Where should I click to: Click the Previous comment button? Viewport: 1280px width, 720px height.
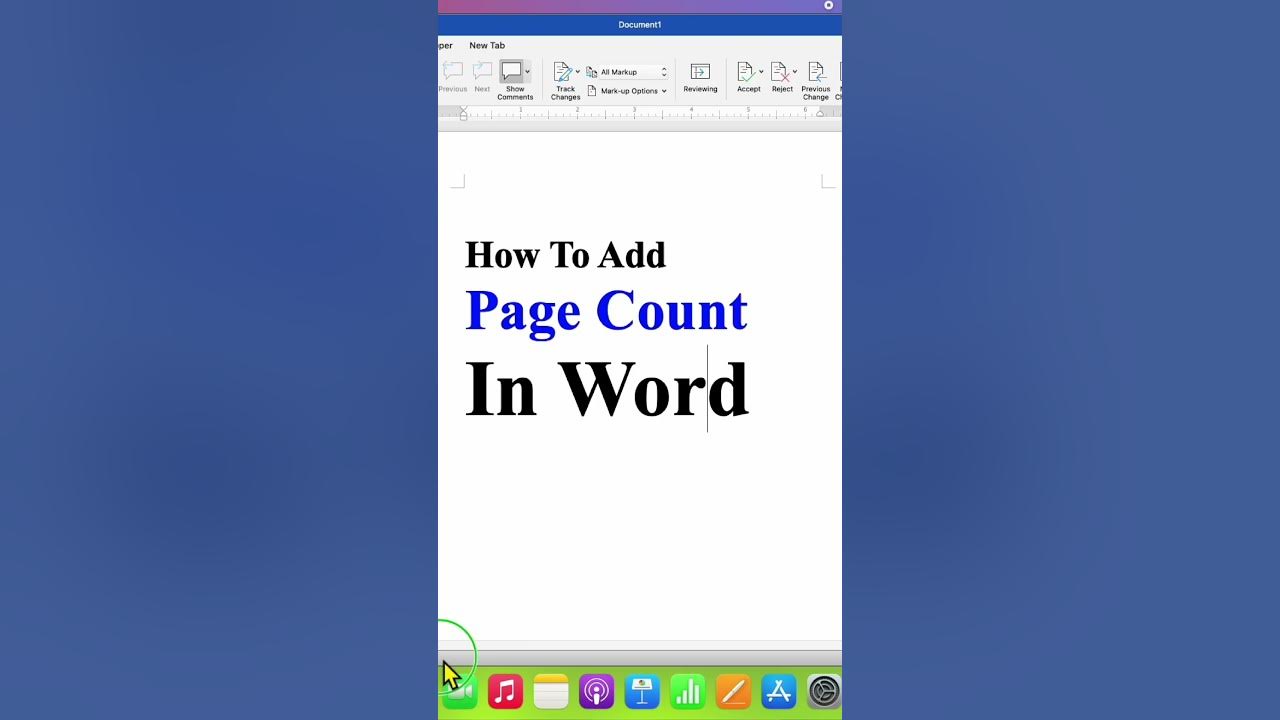click(452, 78)
